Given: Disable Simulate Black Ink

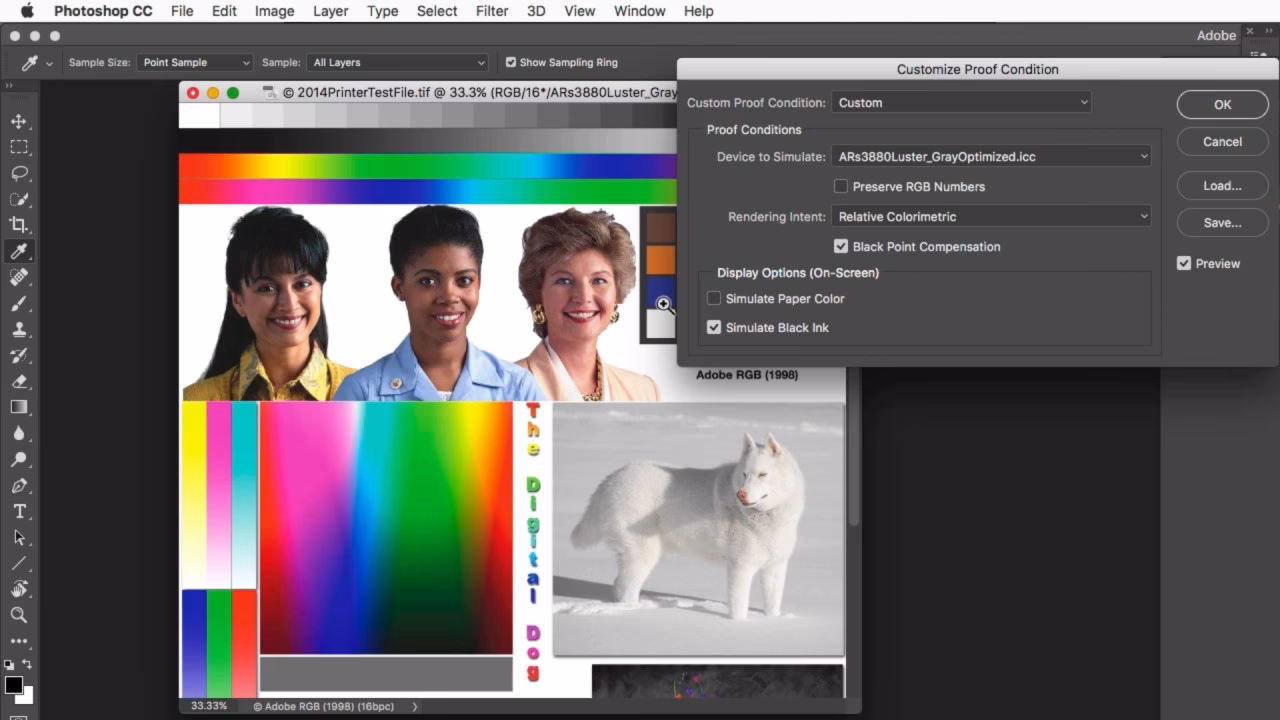Looking at the screenshot, I should pos(714,327).
